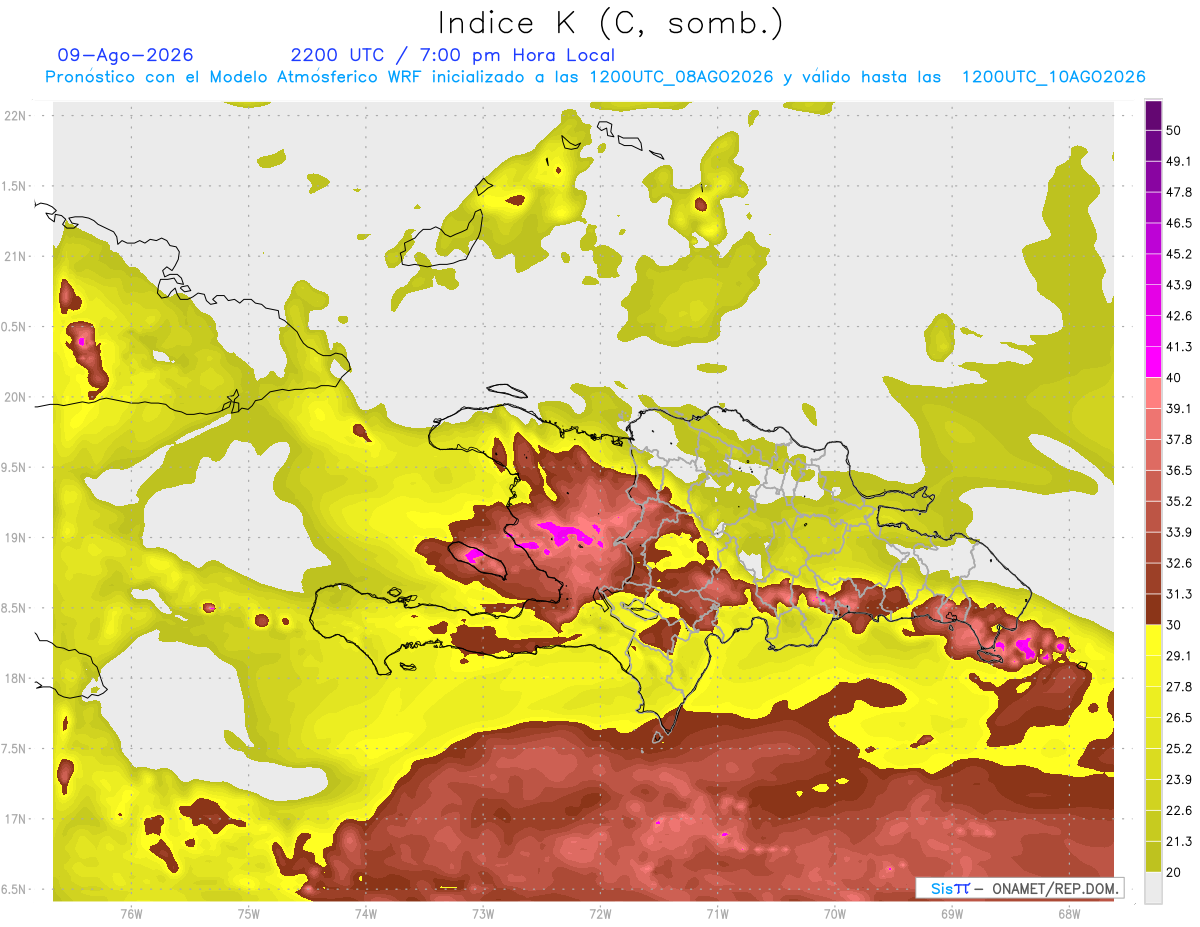Click the colorbar label '39.1'
Screen dimensions: 1200x927
pos(1179,408)
